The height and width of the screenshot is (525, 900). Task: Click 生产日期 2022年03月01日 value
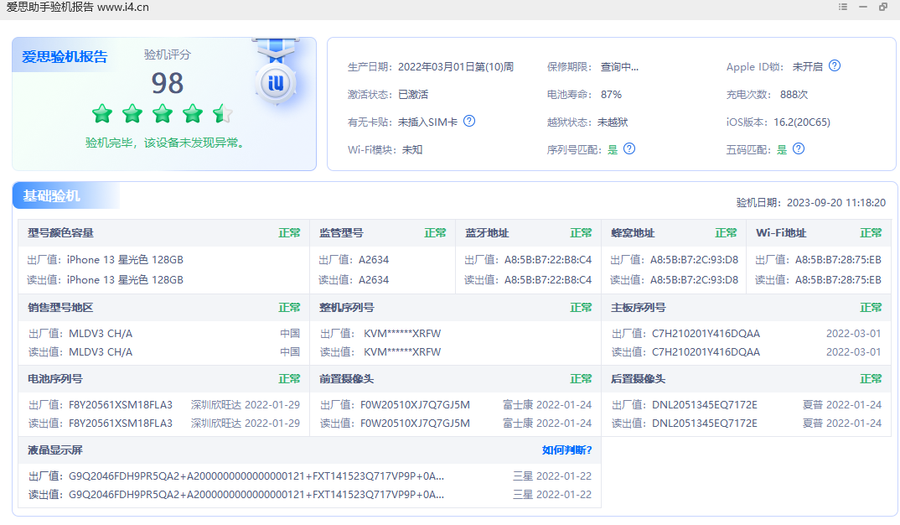click(456, 67)
